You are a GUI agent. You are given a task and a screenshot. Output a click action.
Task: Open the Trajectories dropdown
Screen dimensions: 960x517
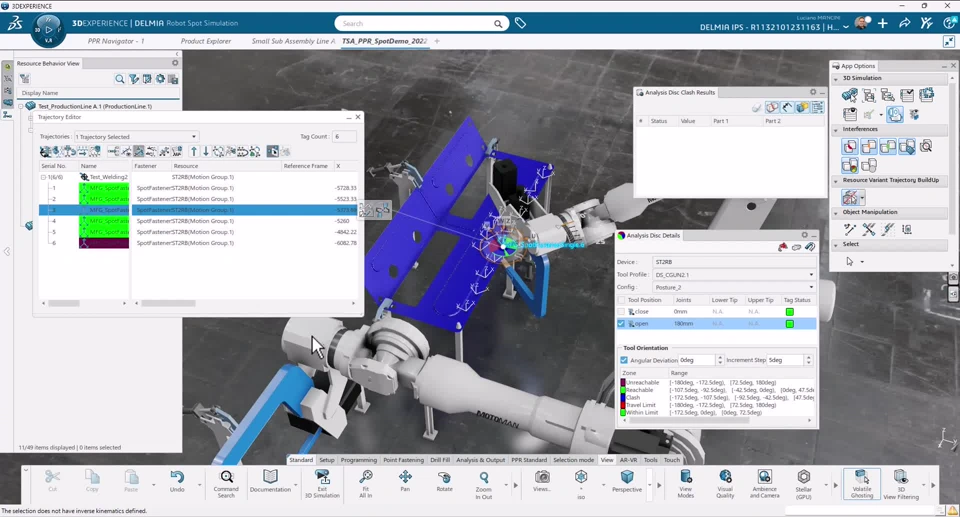pyautogui.click(x=136, y=137)
